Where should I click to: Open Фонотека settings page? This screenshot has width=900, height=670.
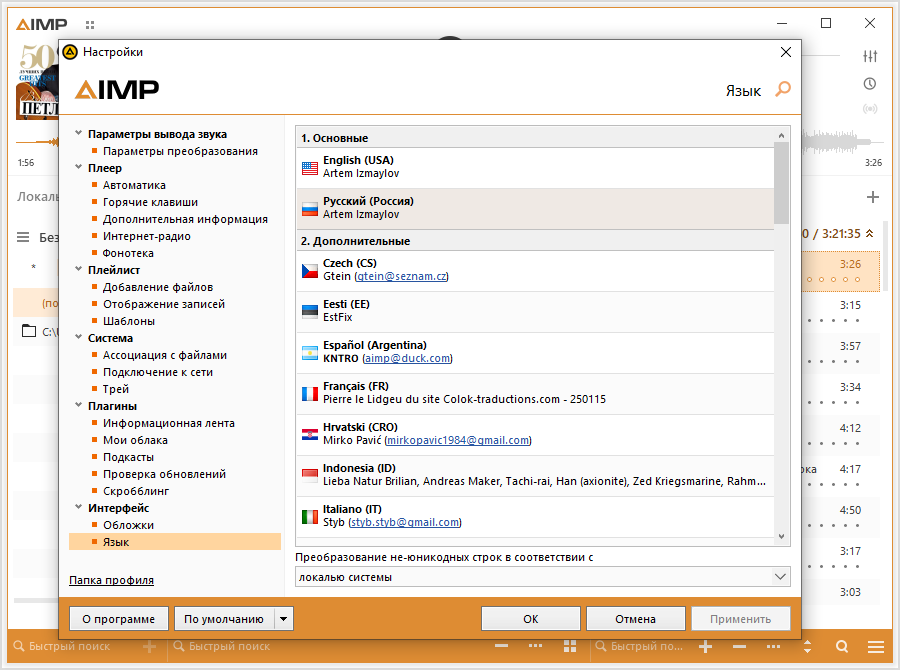pos(128,253)
